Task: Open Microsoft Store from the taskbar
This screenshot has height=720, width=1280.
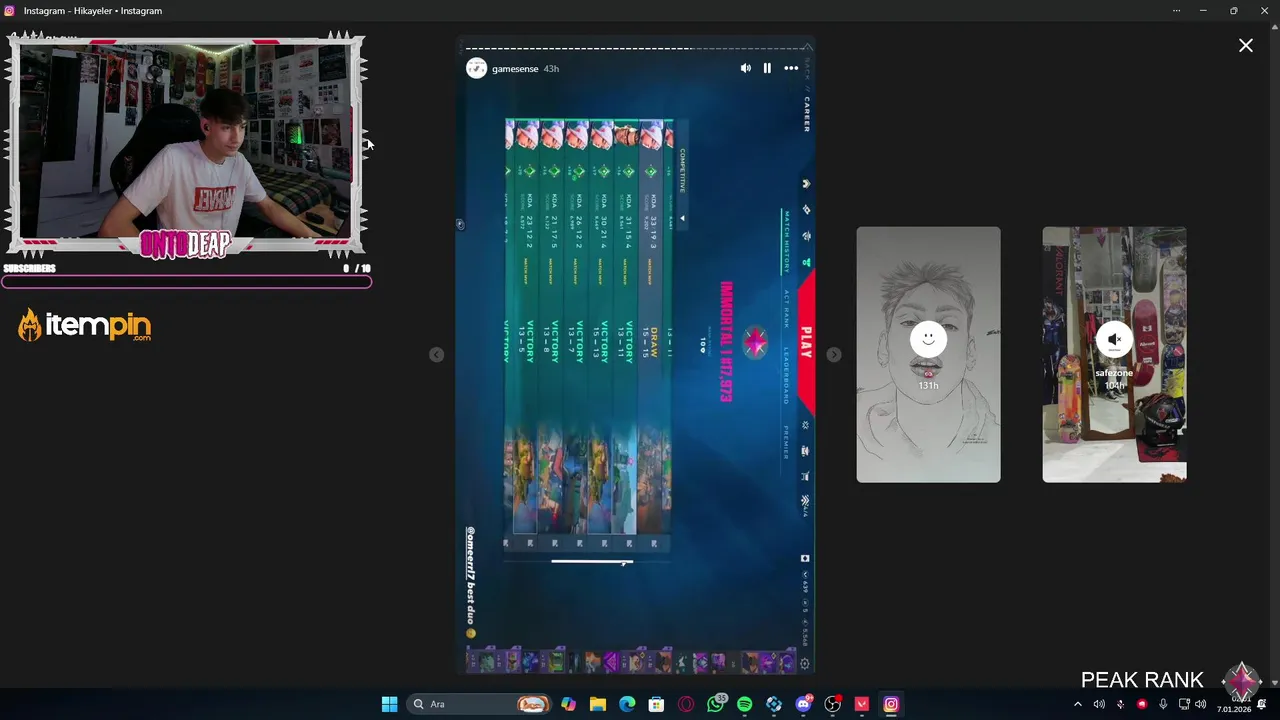Action: pos(656,704)
